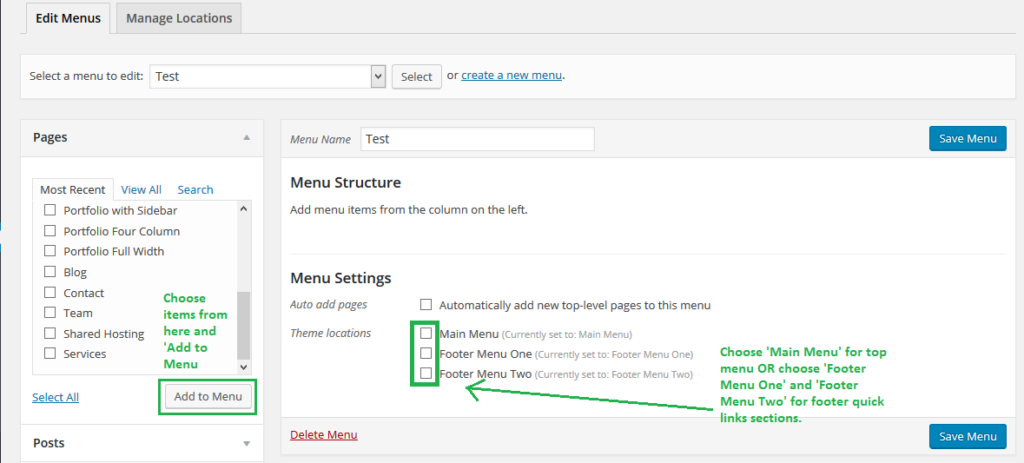Open the Edit Menus tab
The width and height of the screenshot is (1024, 463).
(67, 18)
